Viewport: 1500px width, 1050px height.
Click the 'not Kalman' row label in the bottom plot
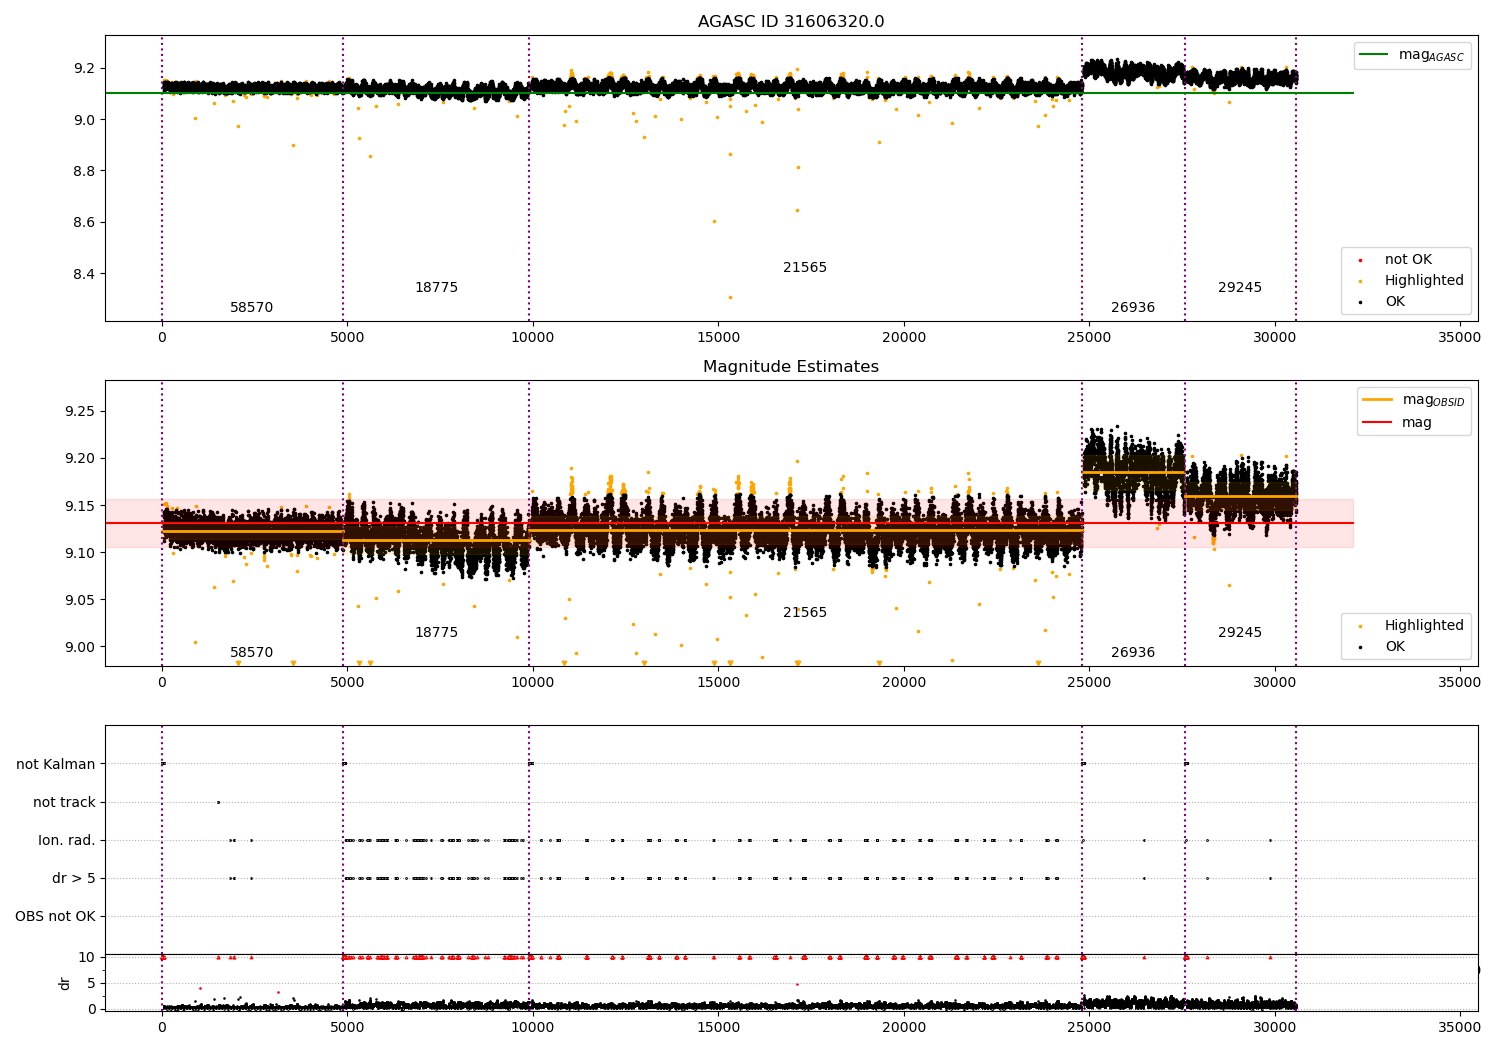pos(56,765)
